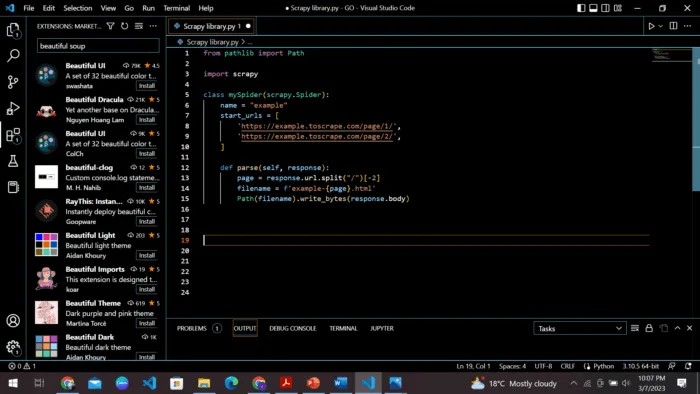Screen dimensions: 700x394
Task: Install Beautiful UI by swashata
Action: pyautogui.click(x=146, y=86)
